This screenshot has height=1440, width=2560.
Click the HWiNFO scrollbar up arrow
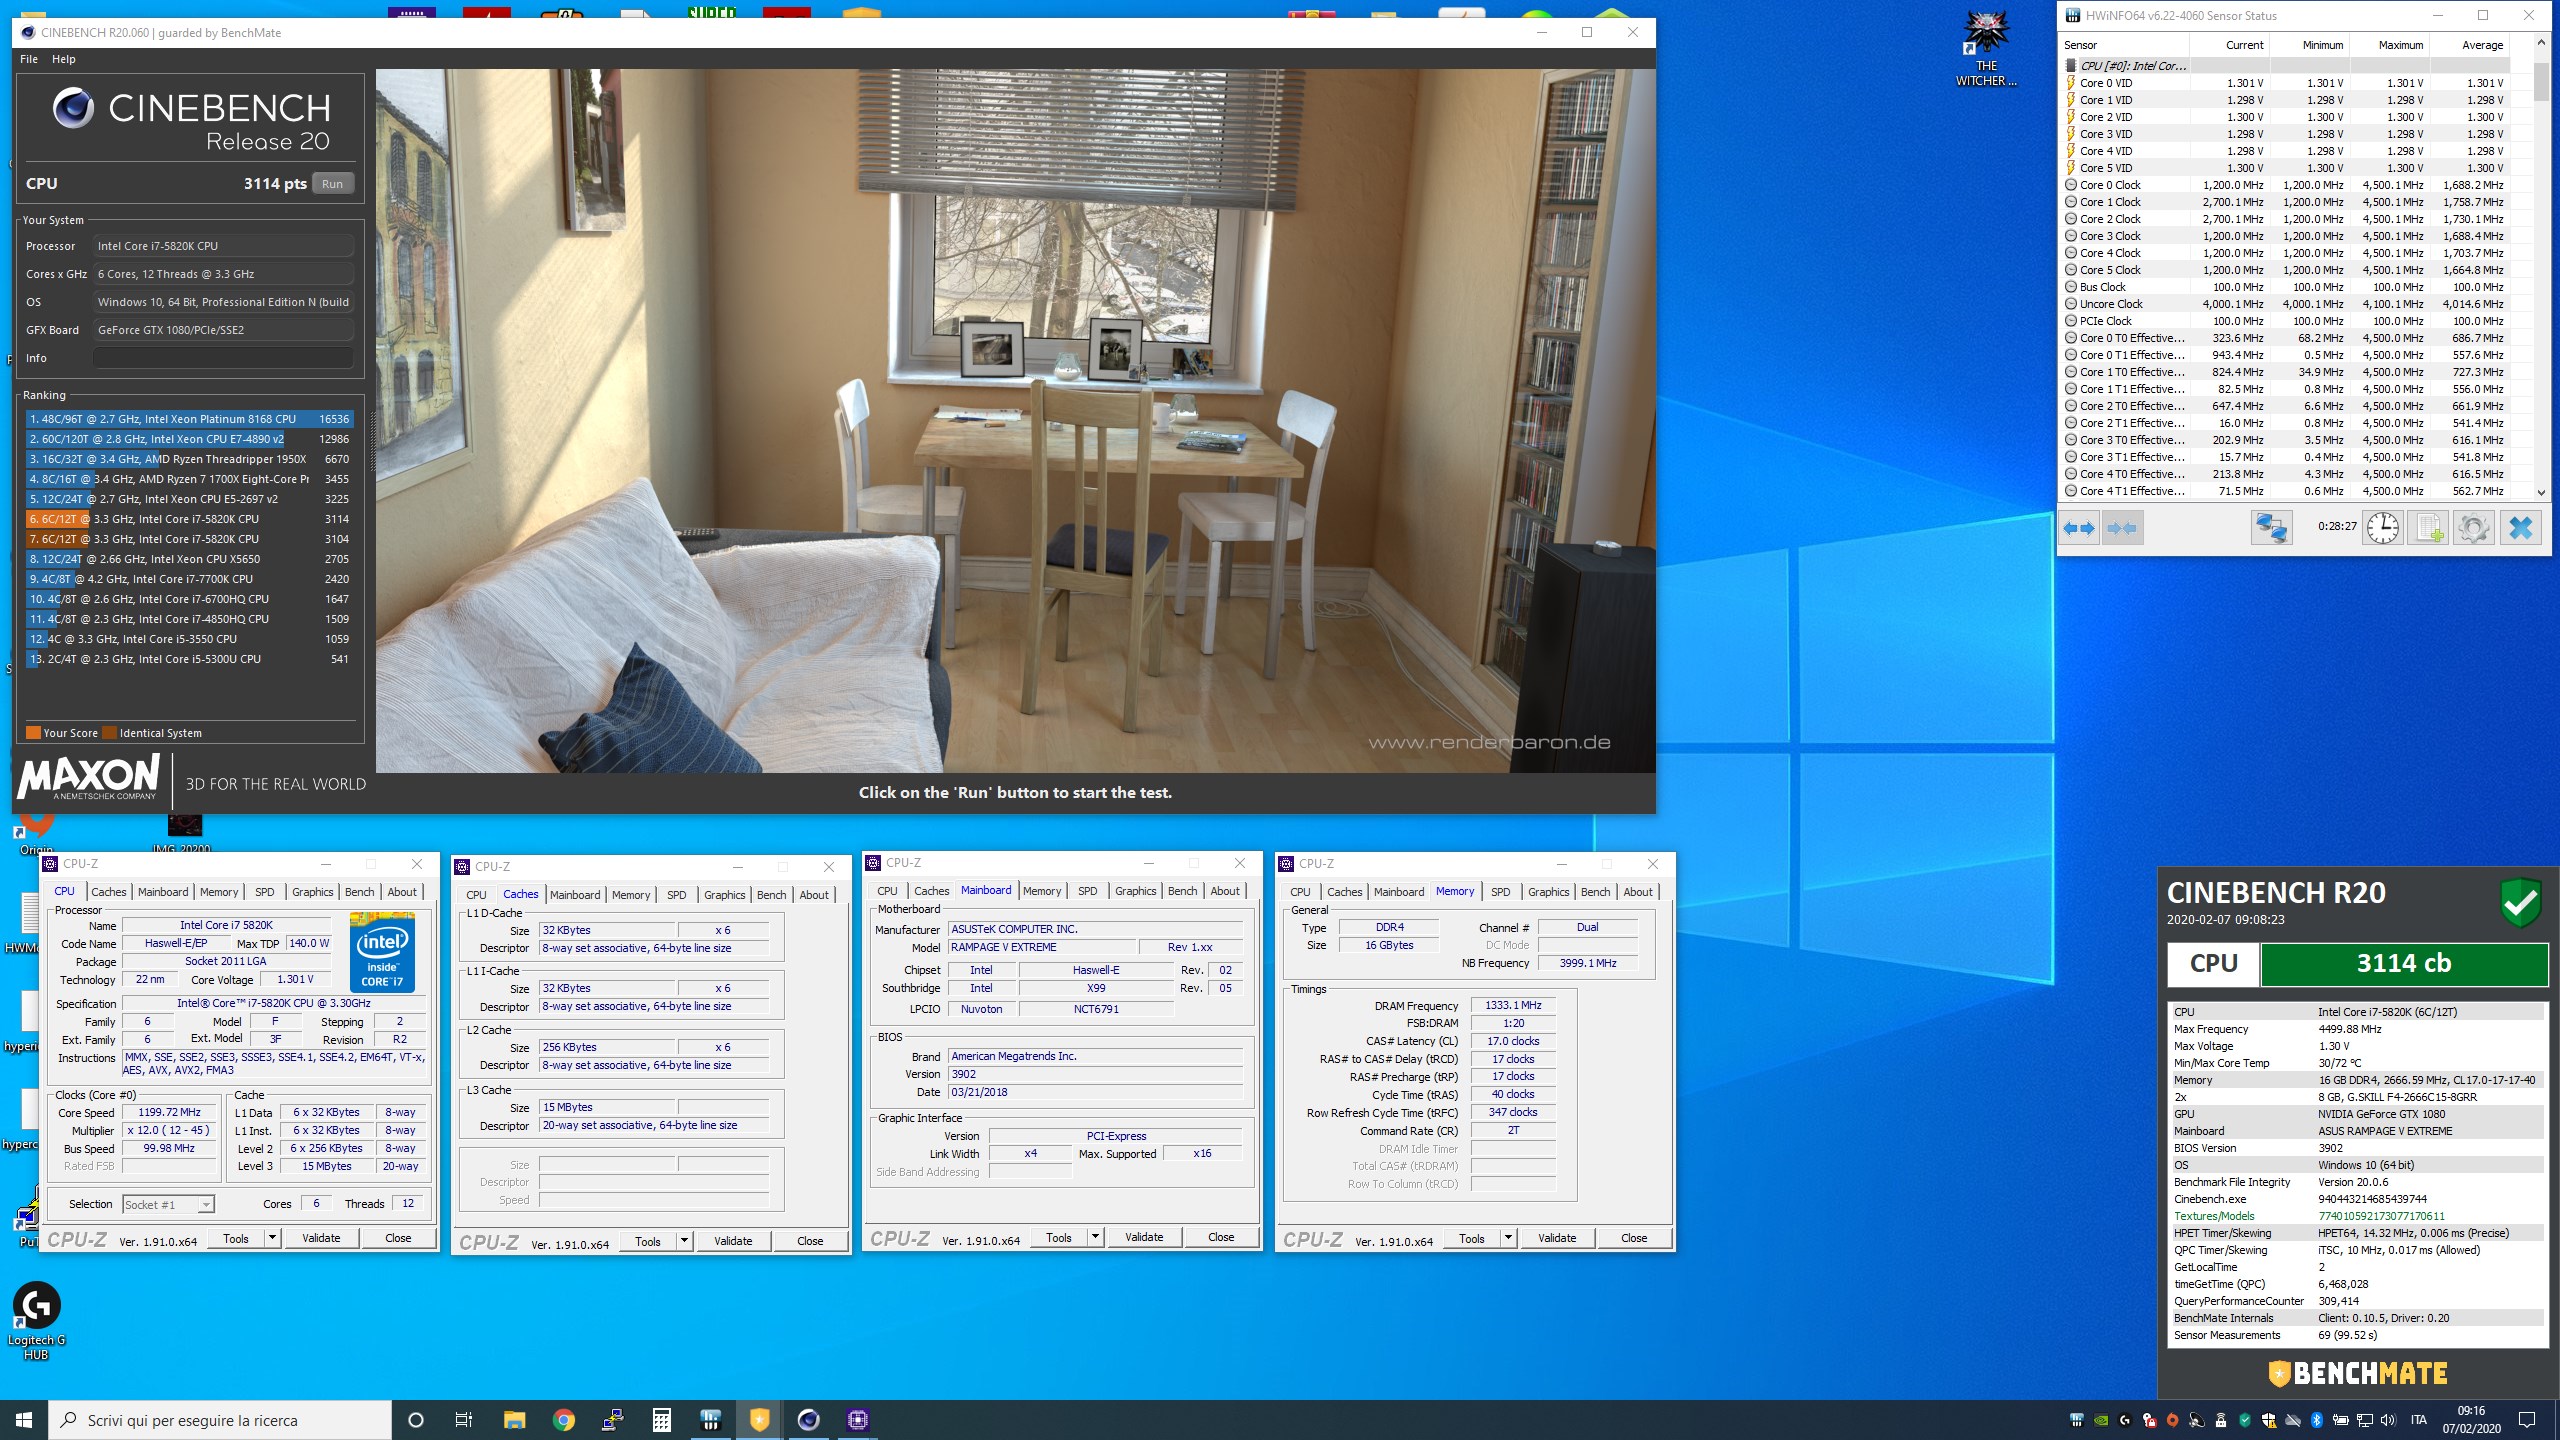(x=2541, y=44)
